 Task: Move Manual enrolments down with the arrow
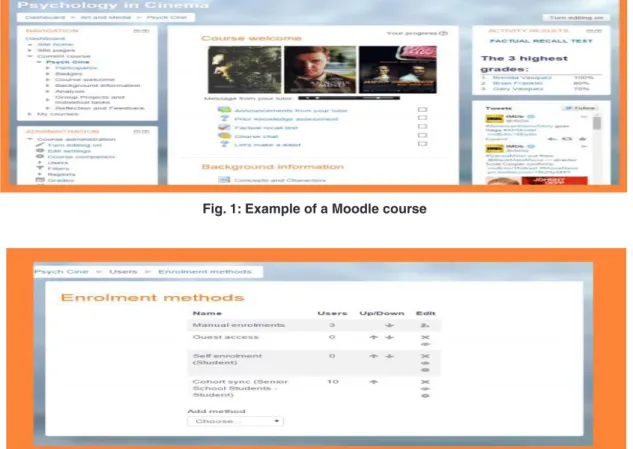[x=389, y=325]
